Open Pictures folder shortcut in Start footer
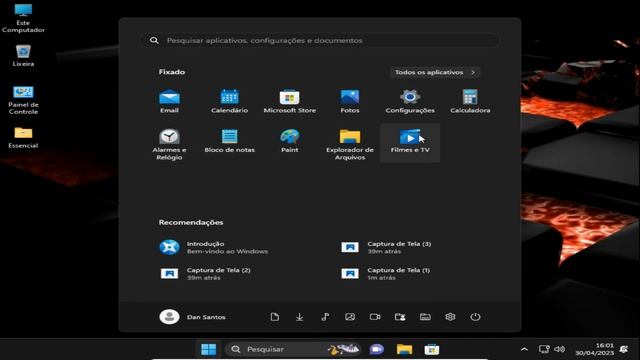 pos(350,317)
